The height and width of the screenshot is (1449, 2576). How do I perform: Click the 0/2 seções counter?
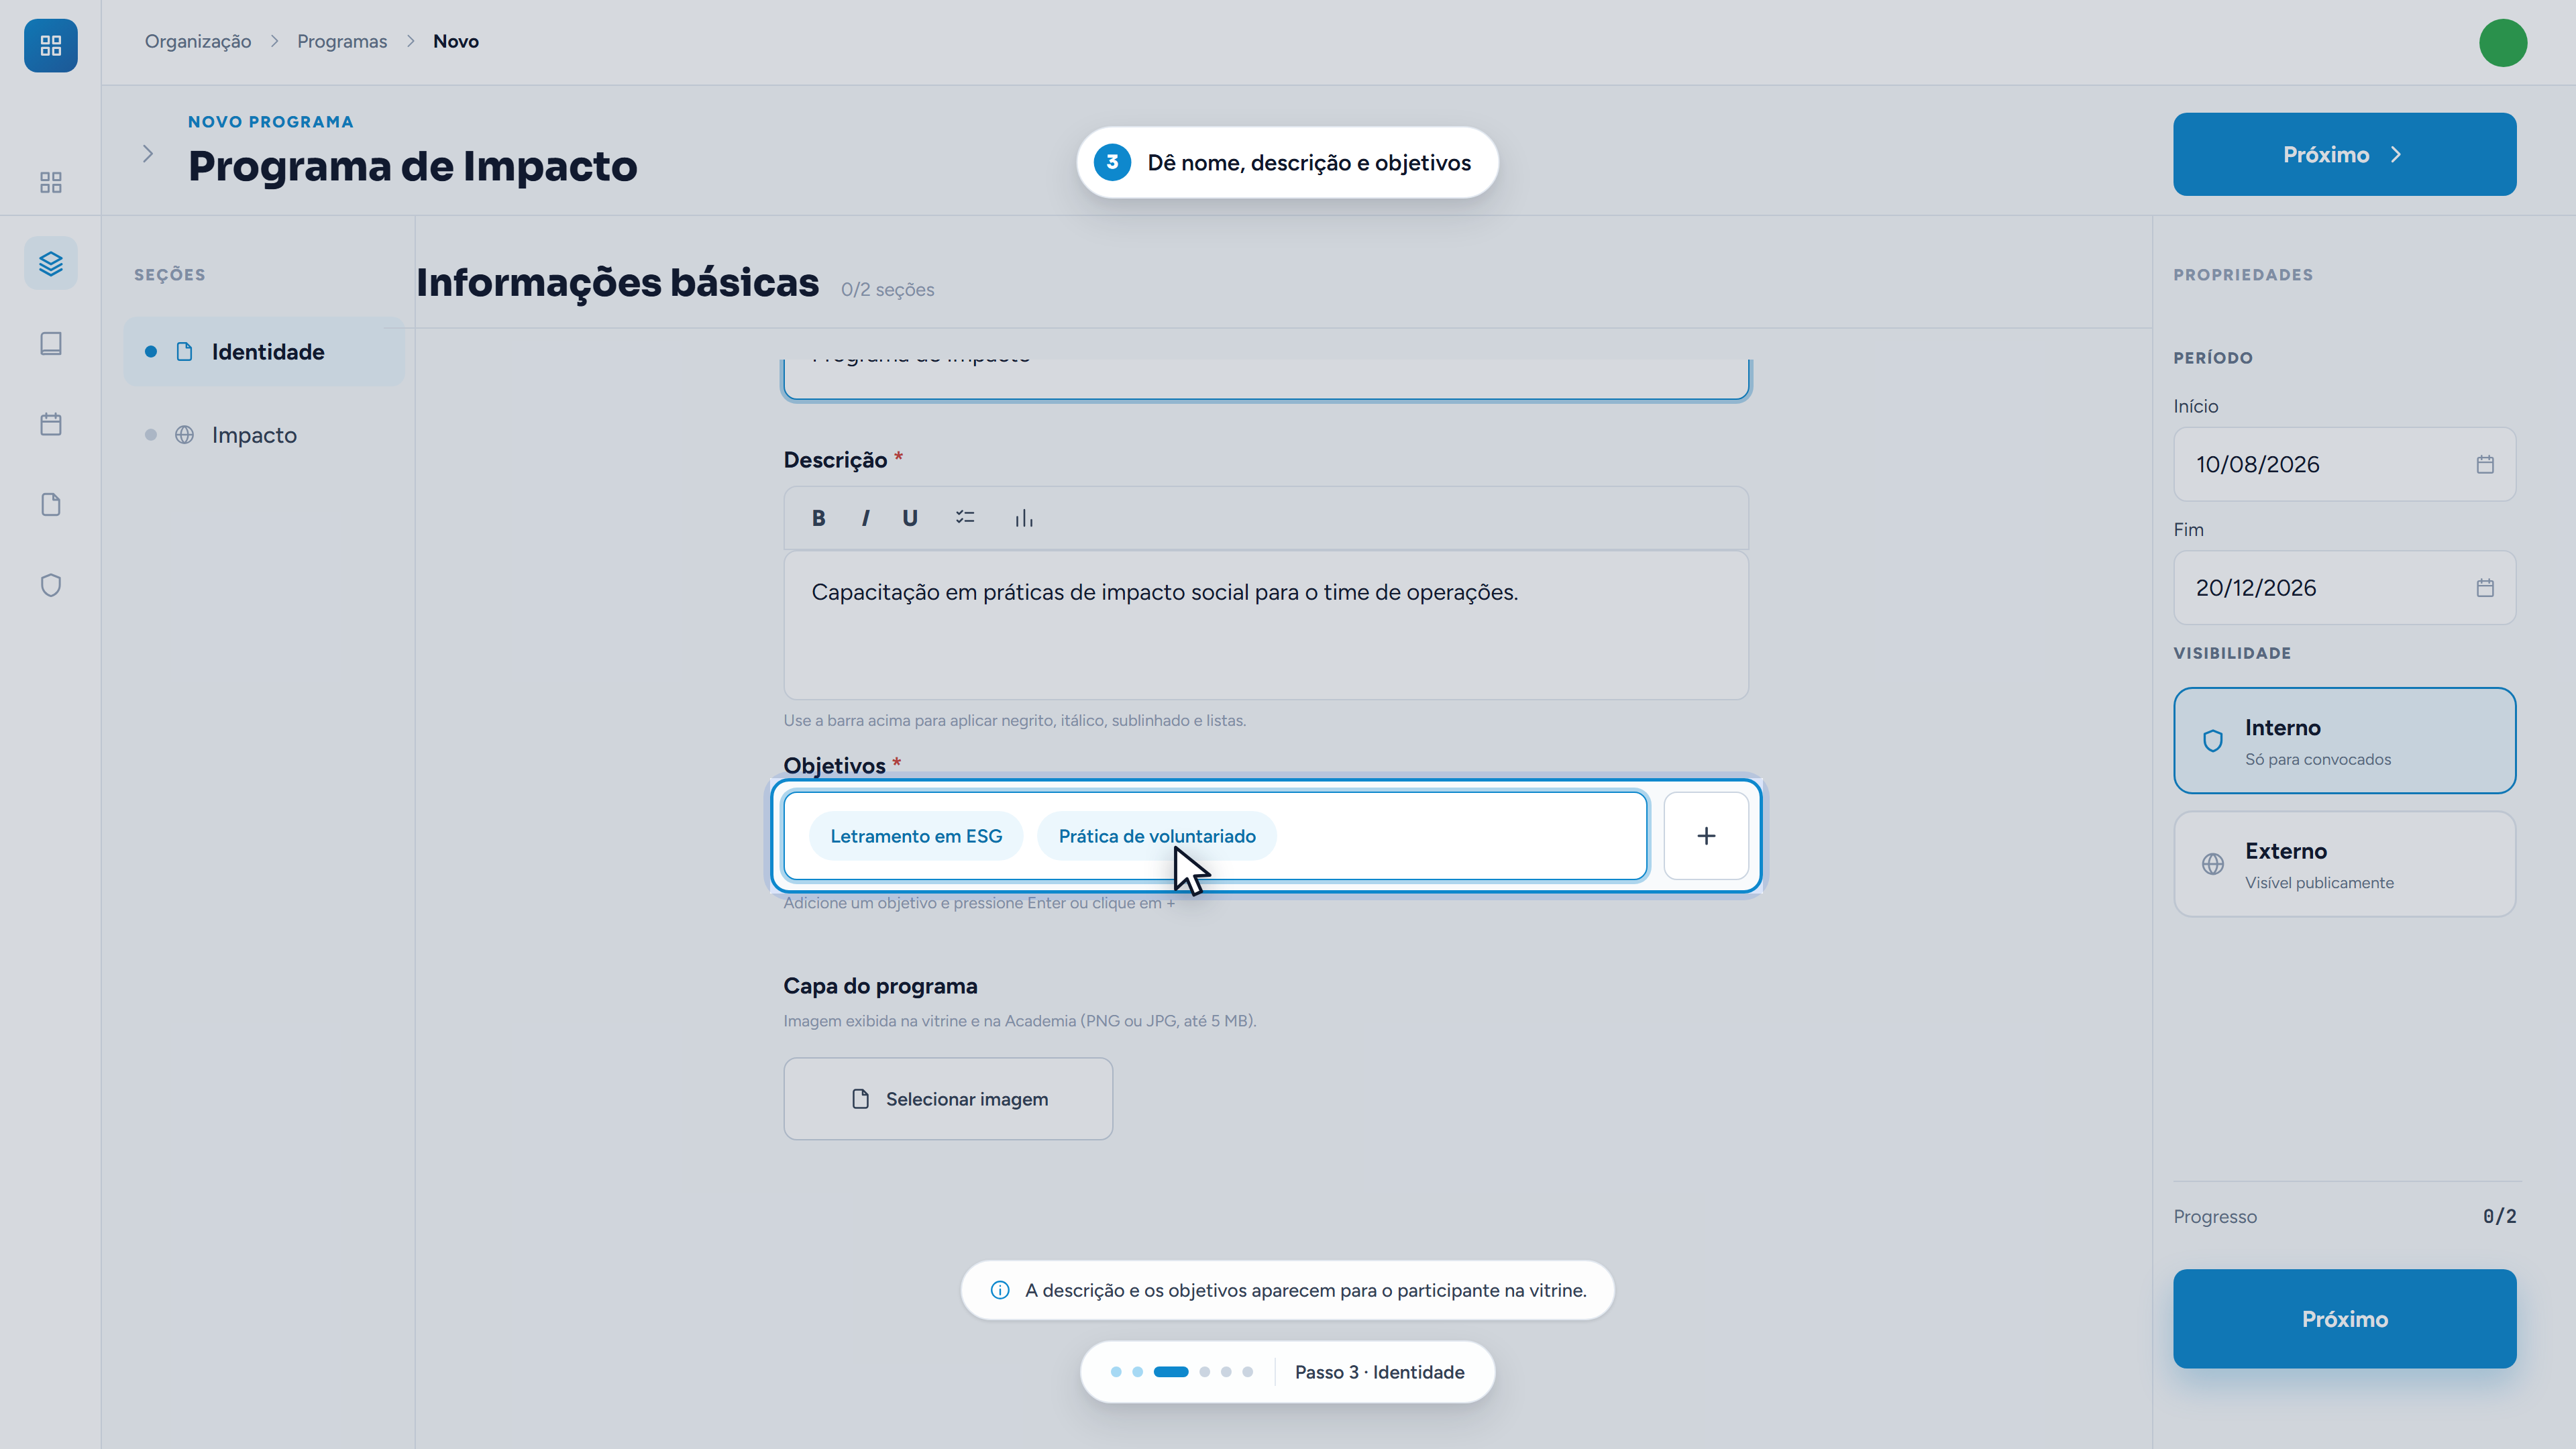click(x=888, y=289)
